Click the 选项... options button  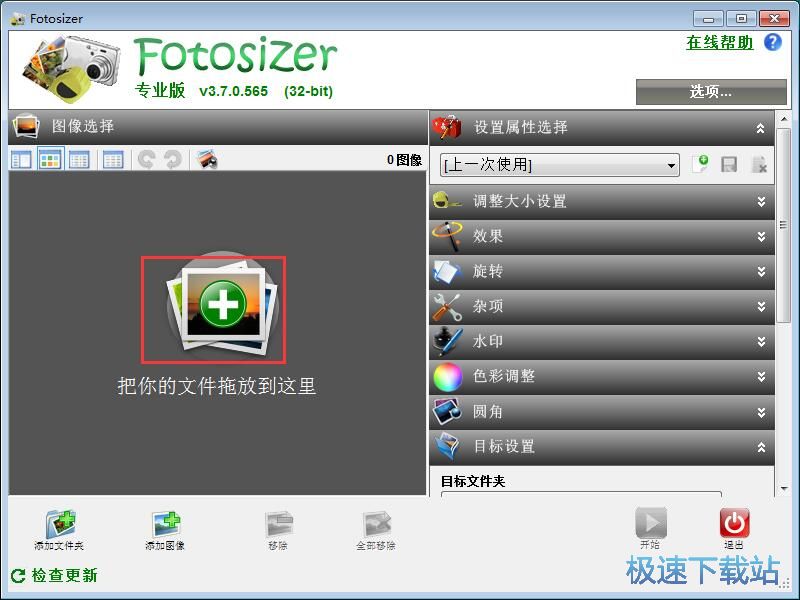click(711, 92)
